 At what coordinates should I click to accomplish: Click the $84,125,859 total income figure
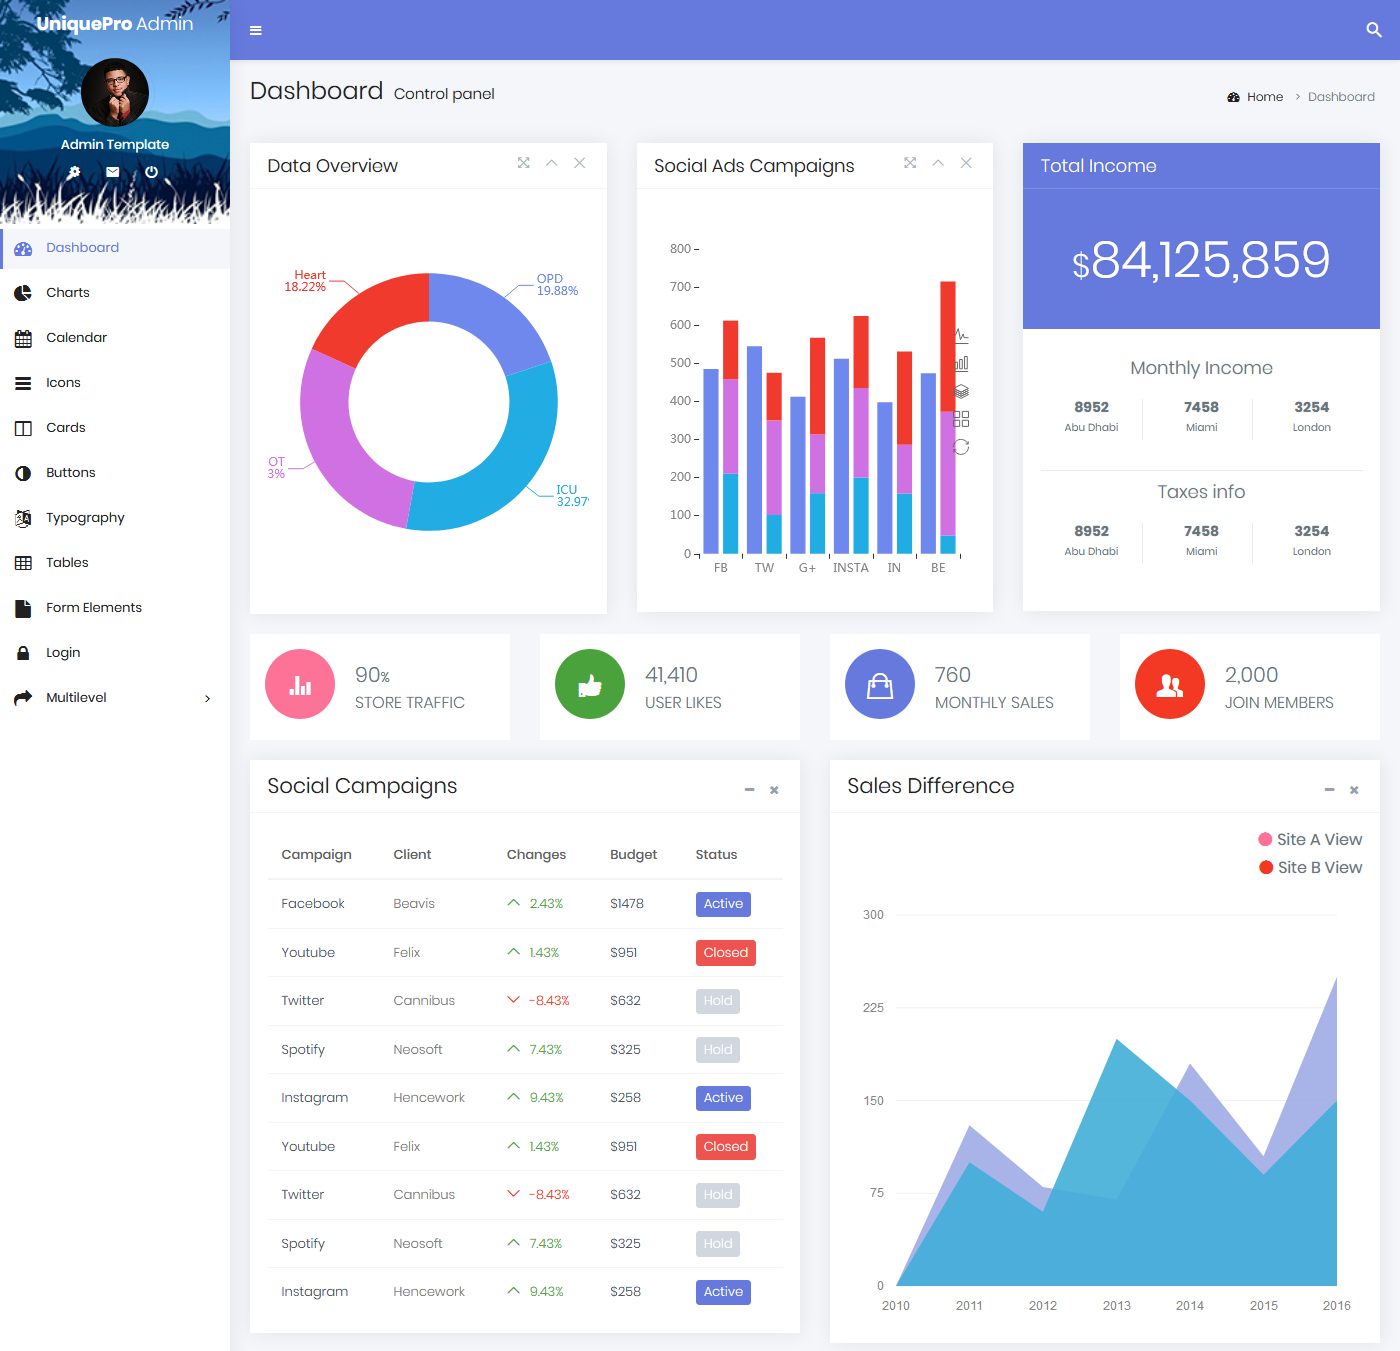pyautogui.click(x=1201, y=260)
